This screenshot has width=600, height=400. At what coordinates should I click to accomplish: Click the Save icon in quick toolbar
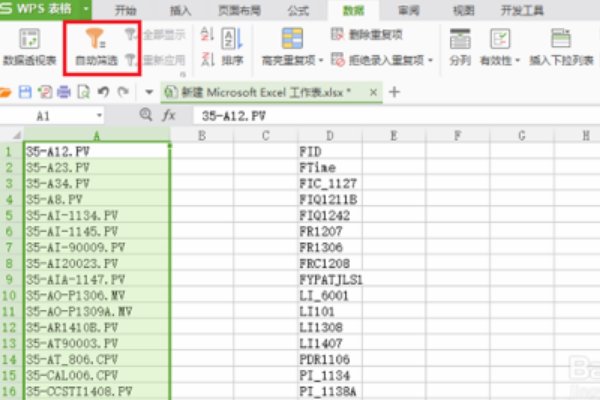[x=25, y=92]
